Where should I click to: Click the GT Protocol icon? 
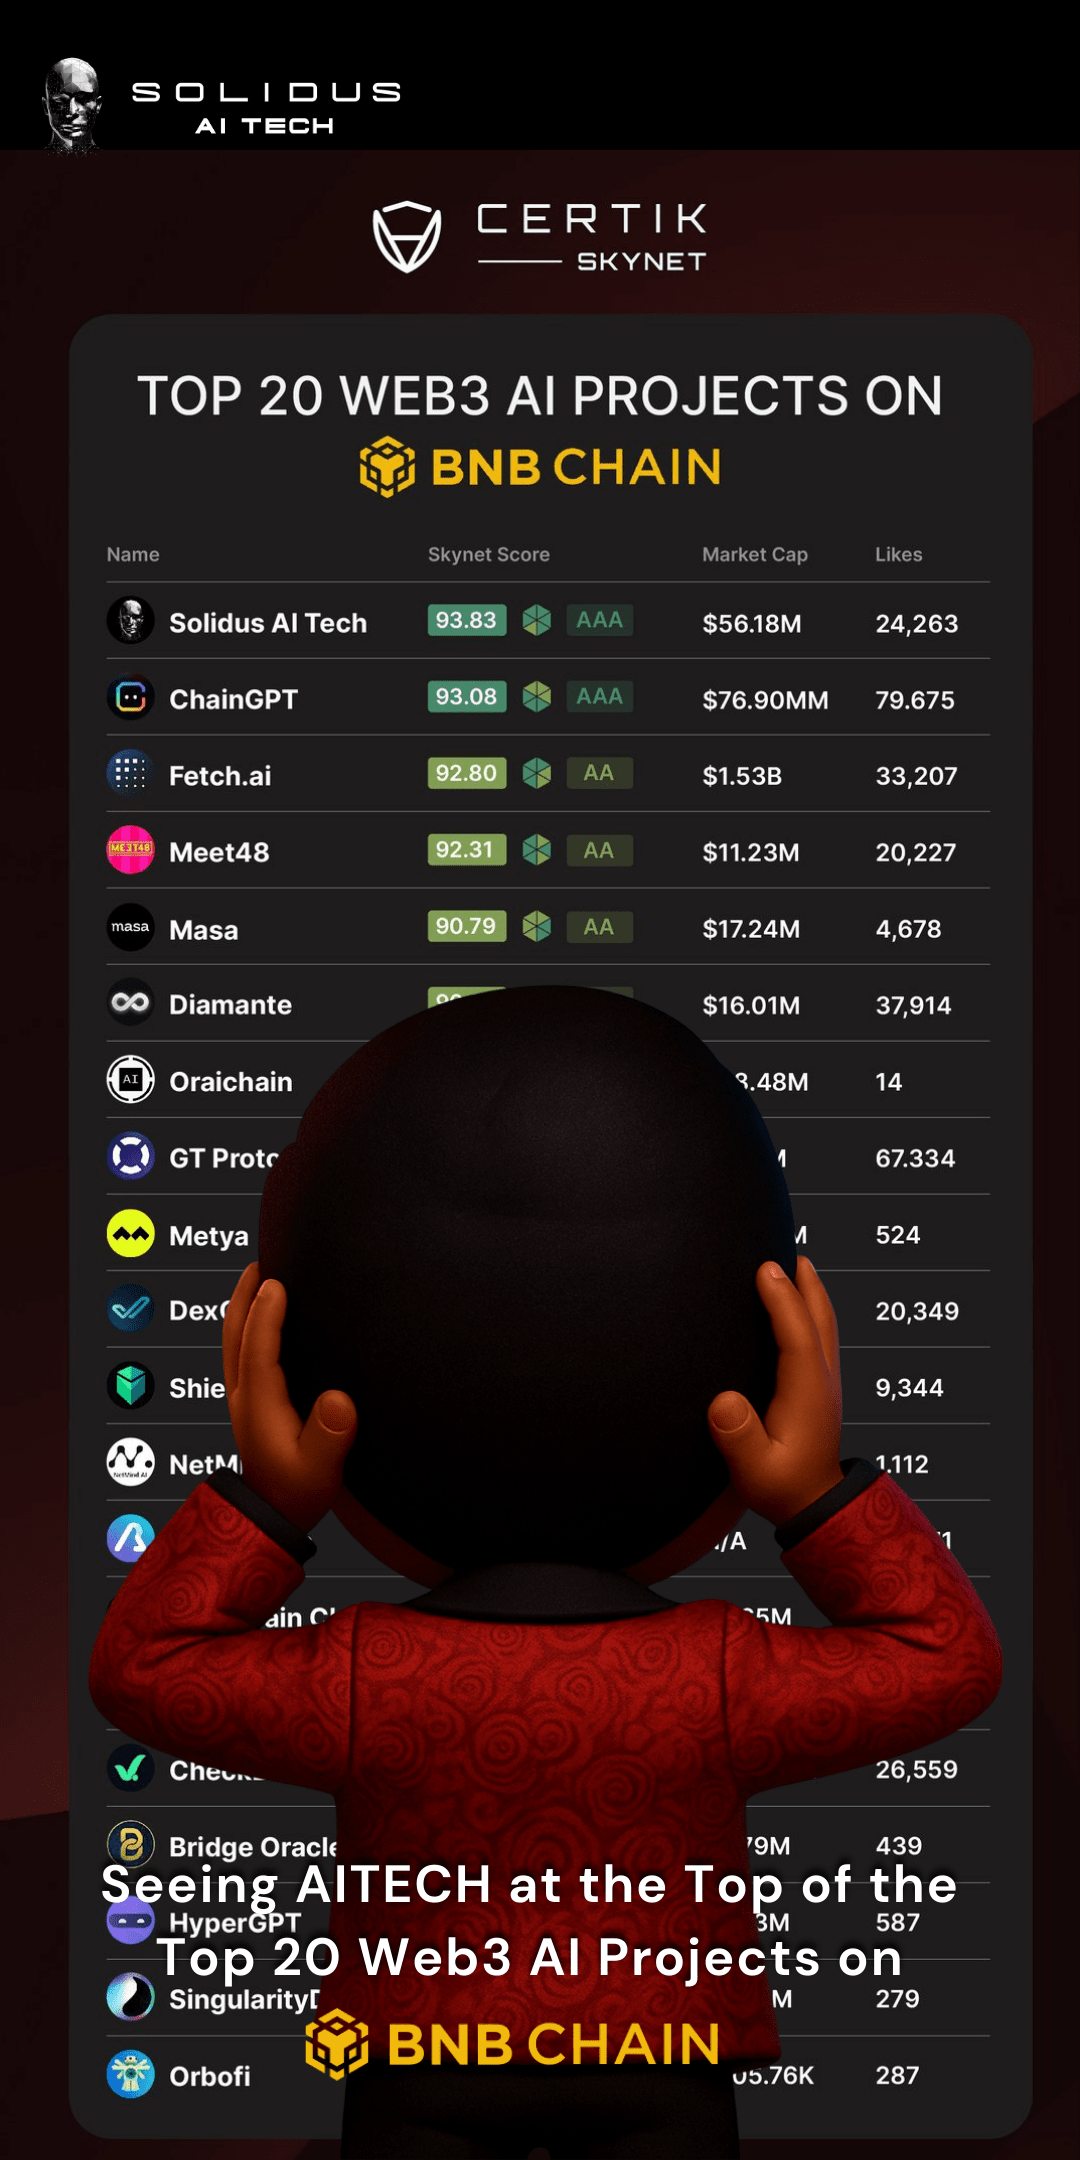point(131,1156)
